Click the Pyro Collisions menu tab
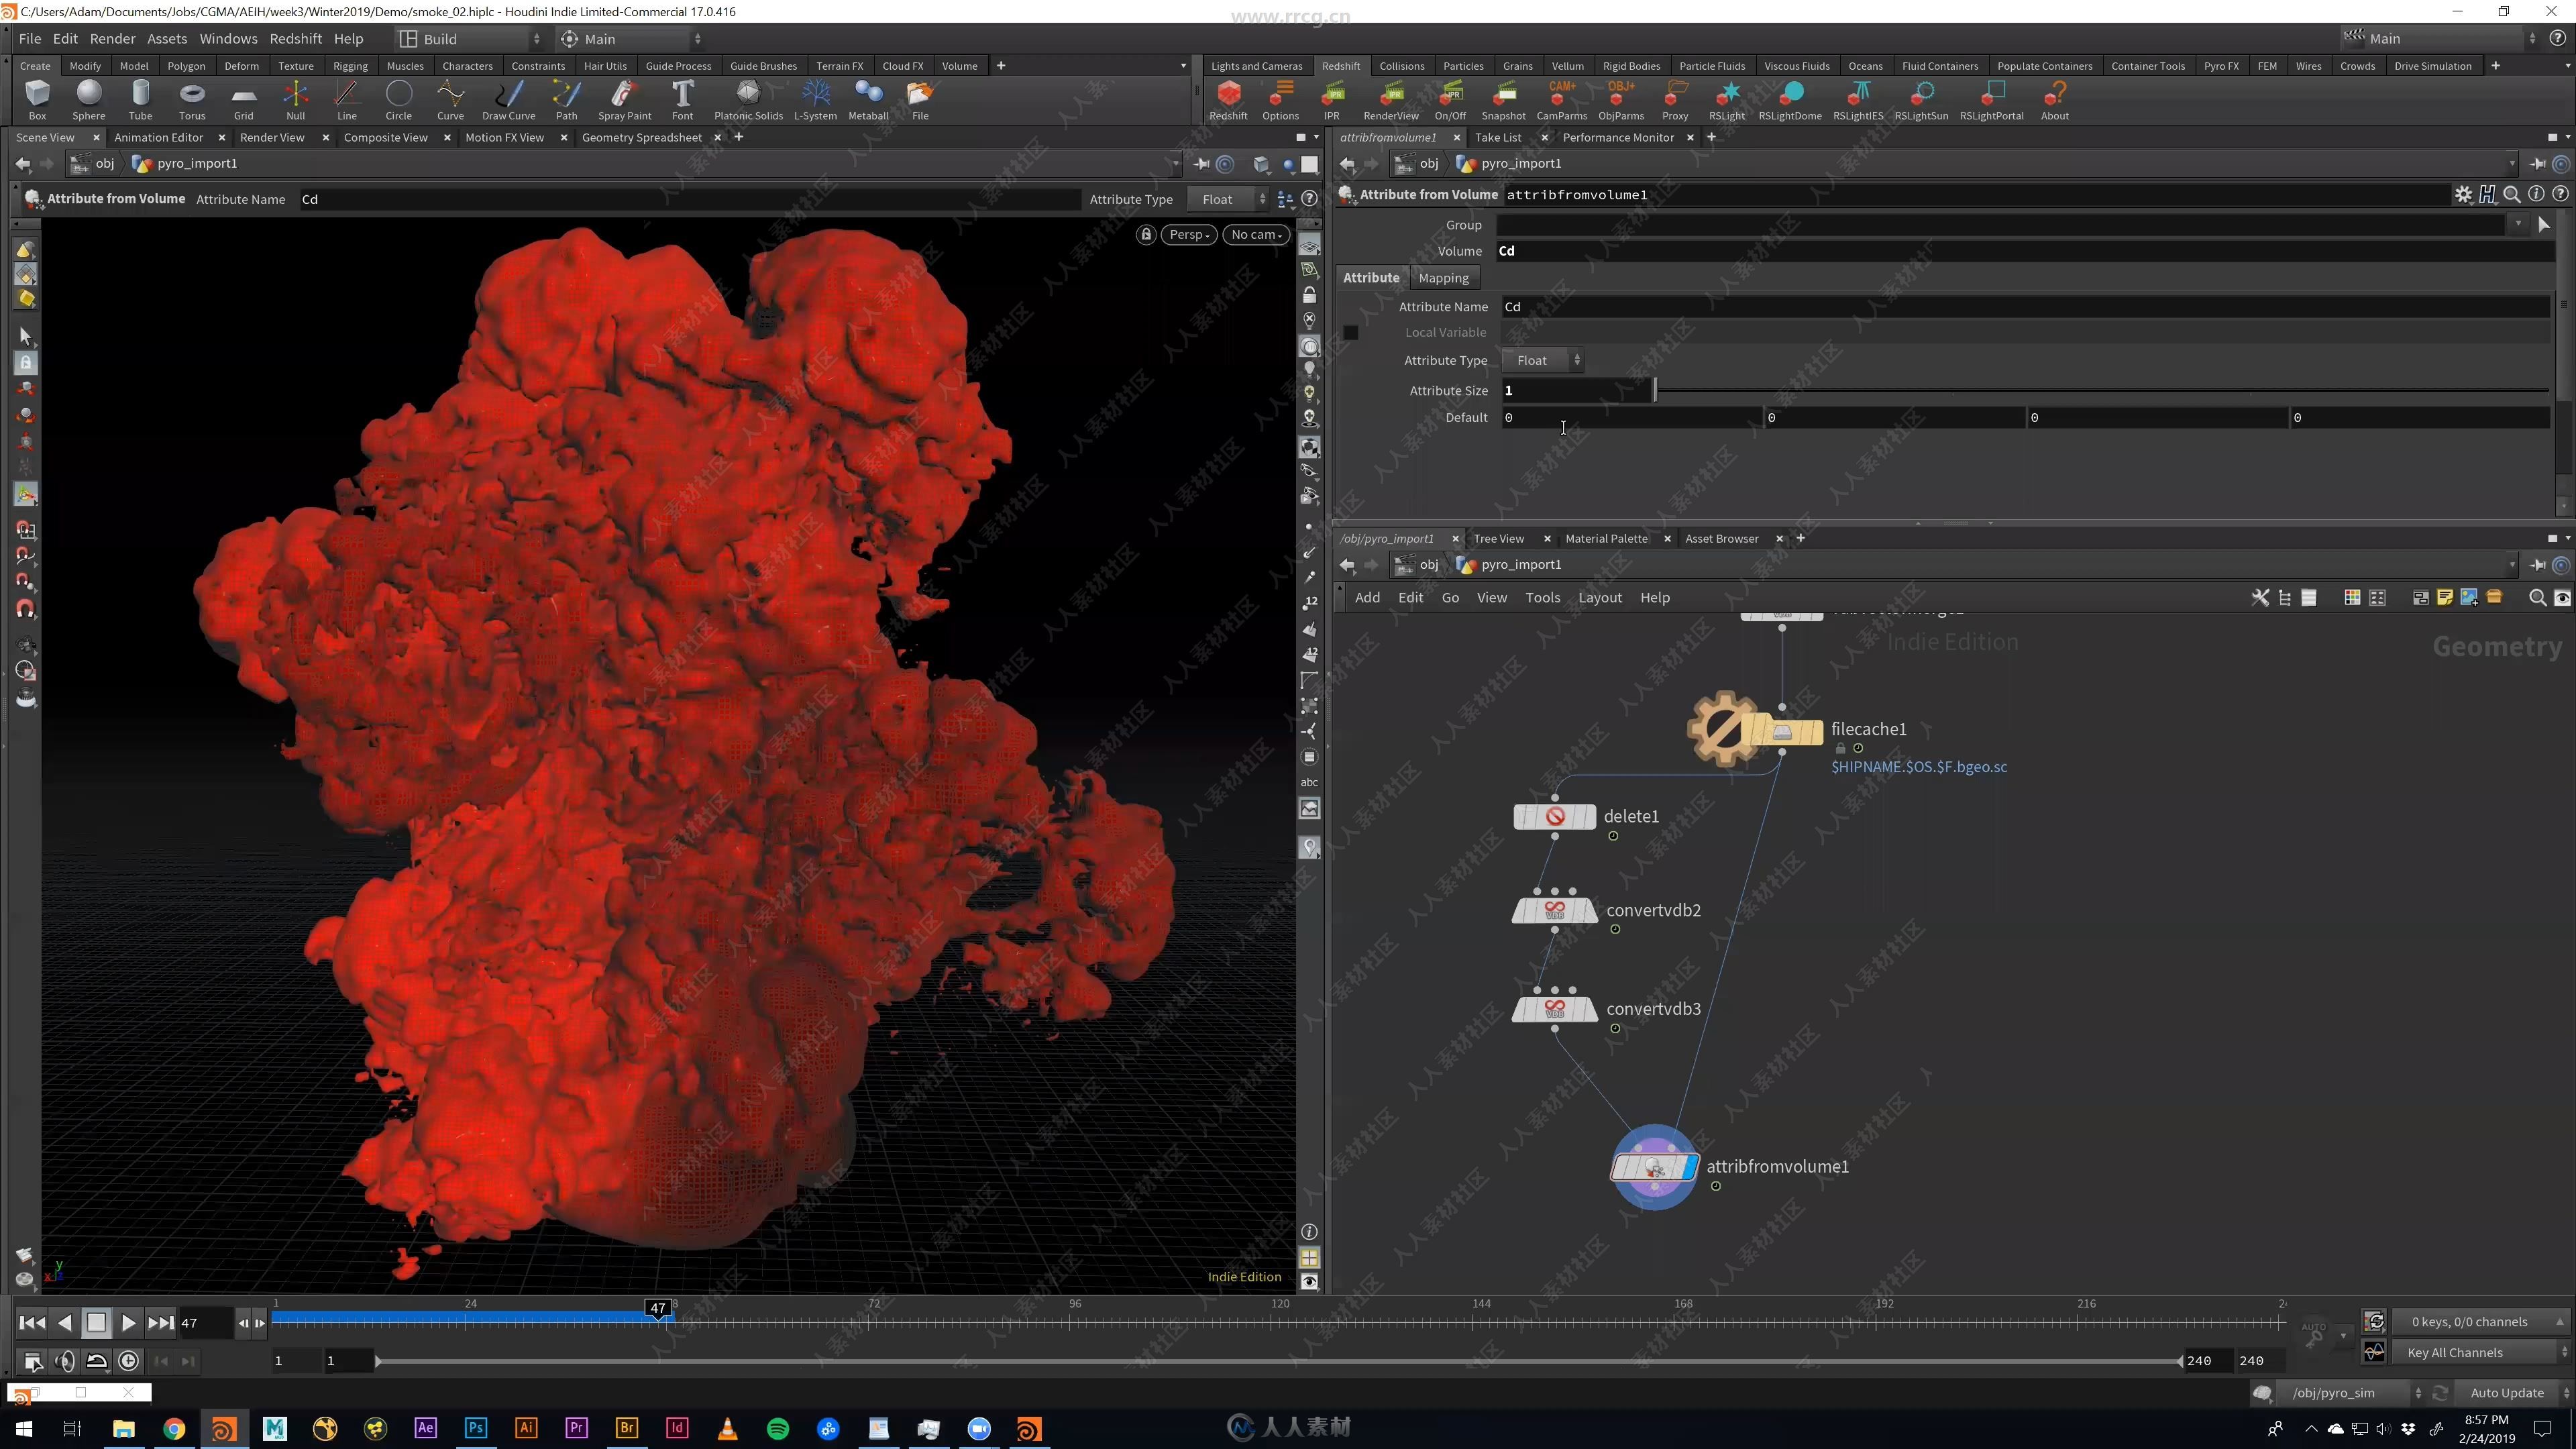 tap(1398, 66)
